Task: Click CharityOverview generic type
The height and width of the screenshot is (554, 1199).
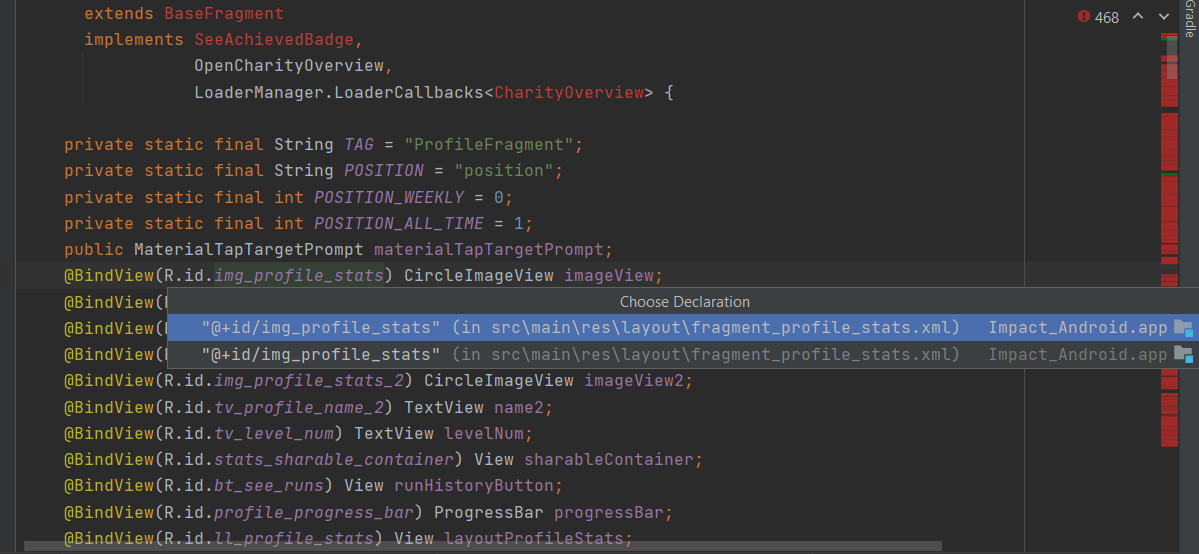Action: coord(568,93)
